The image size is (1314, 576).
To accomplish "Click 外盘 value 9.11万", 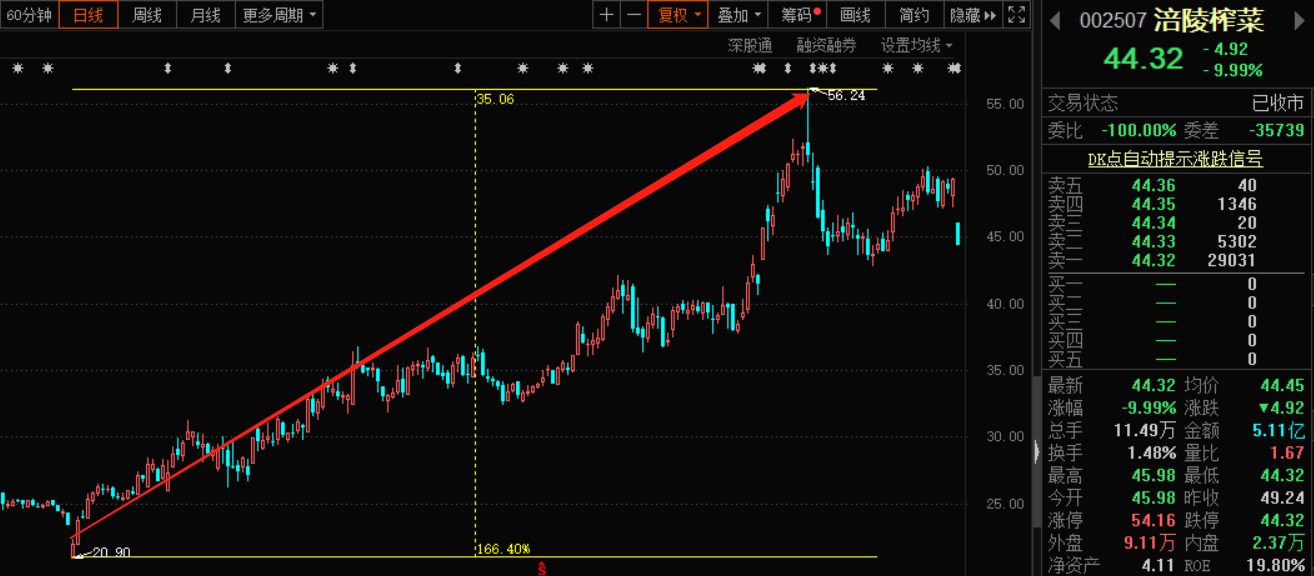I will (x=1151, y=543).
